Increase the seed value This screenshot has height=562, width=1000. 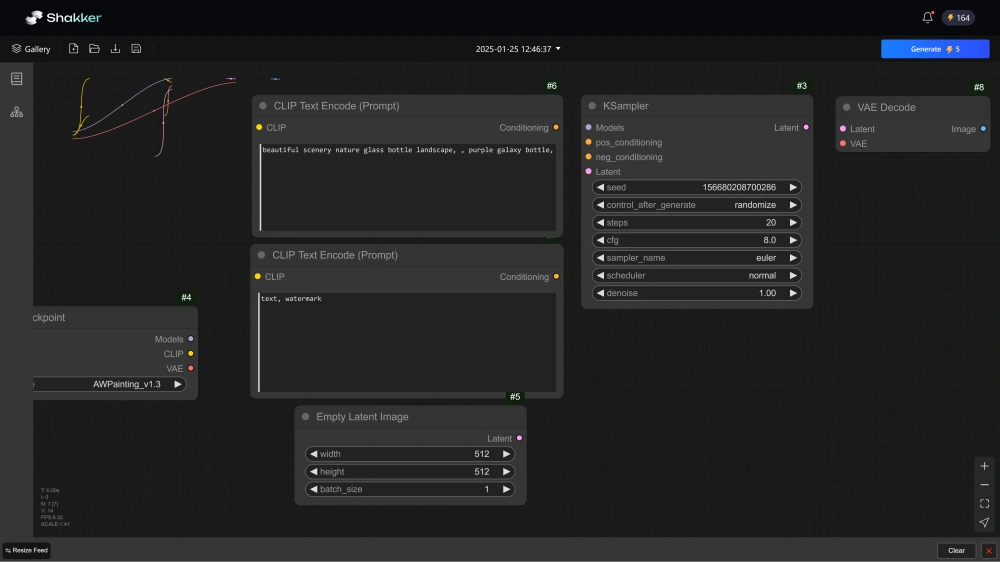tap(793, 188)
